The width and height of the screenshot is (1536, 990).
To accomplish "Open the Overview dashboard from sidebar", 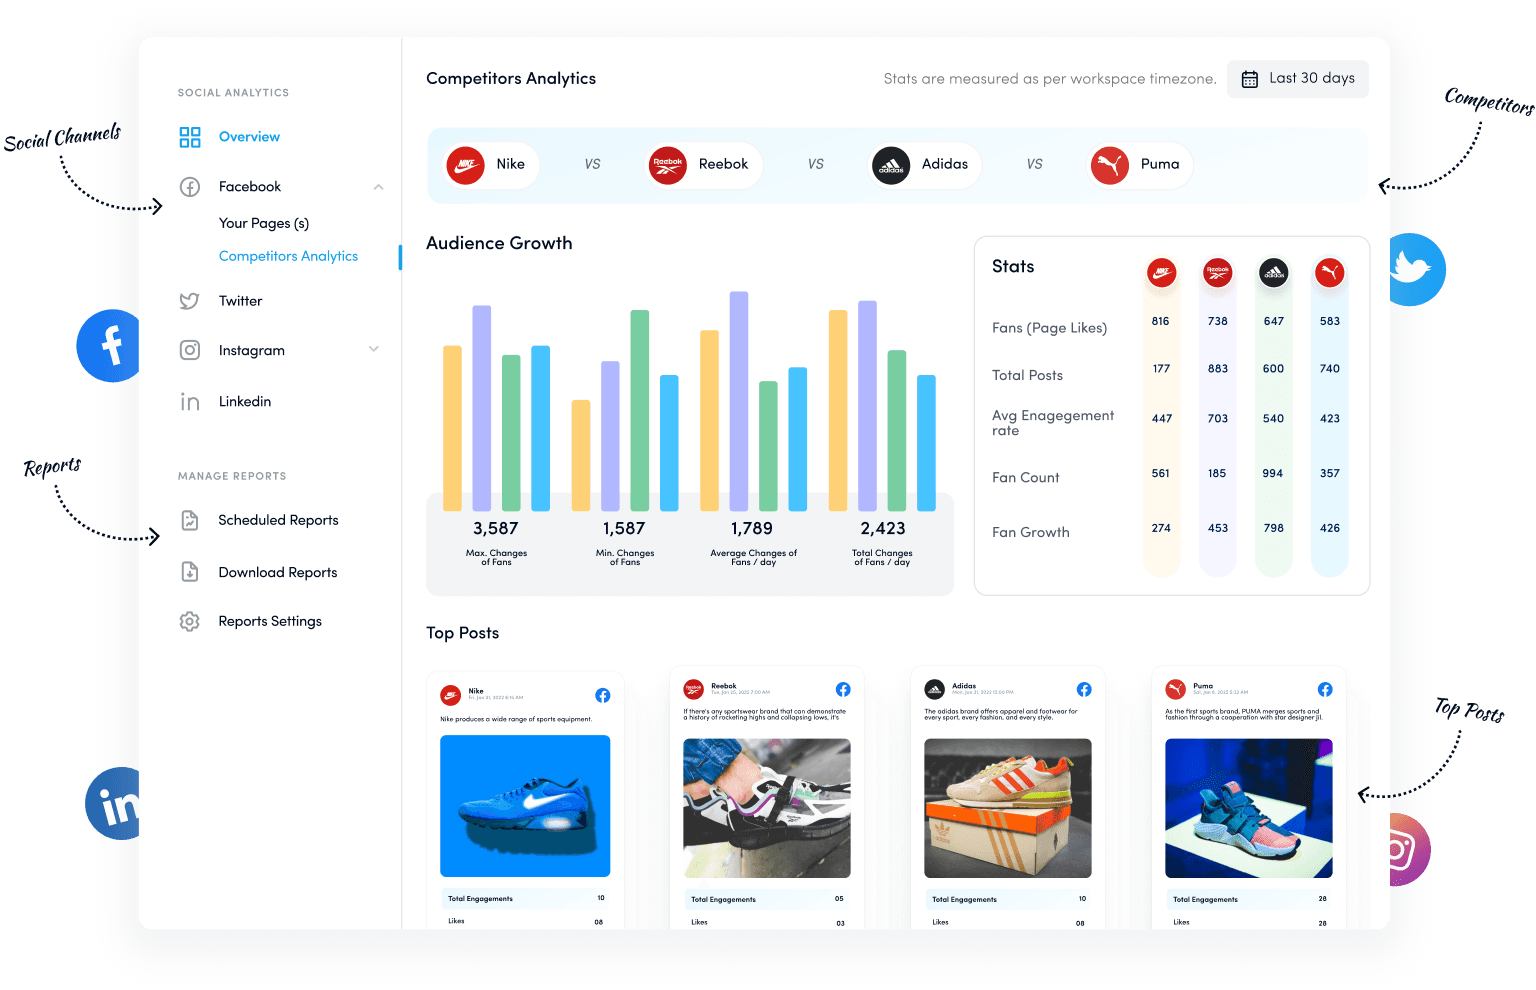I will (248, 136).
